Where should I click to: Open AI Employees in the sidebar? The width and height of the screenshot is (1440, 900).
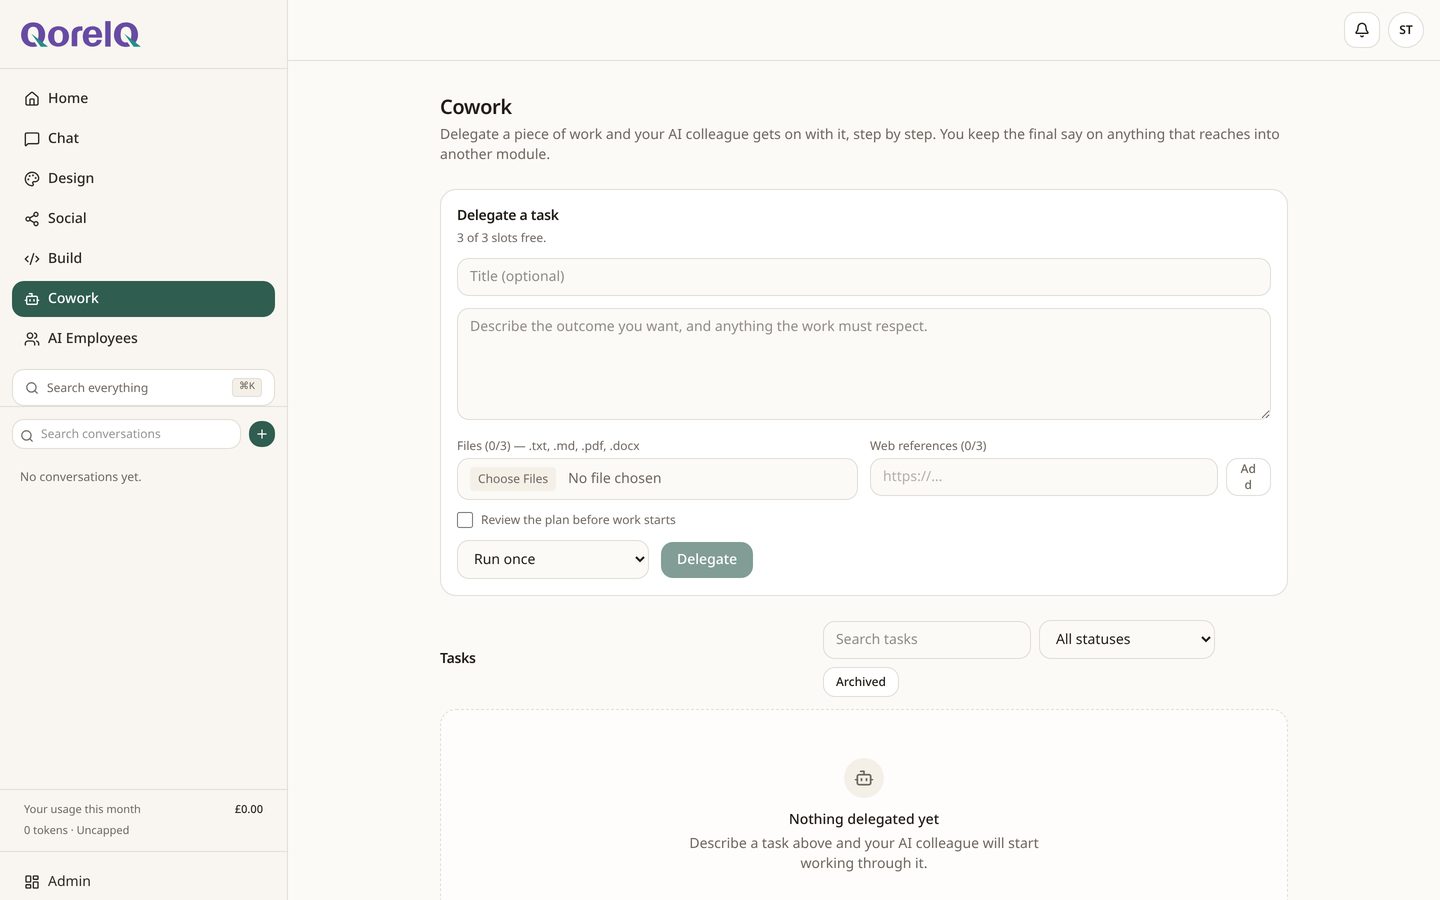pyautogui.click(x=143, y=338)
